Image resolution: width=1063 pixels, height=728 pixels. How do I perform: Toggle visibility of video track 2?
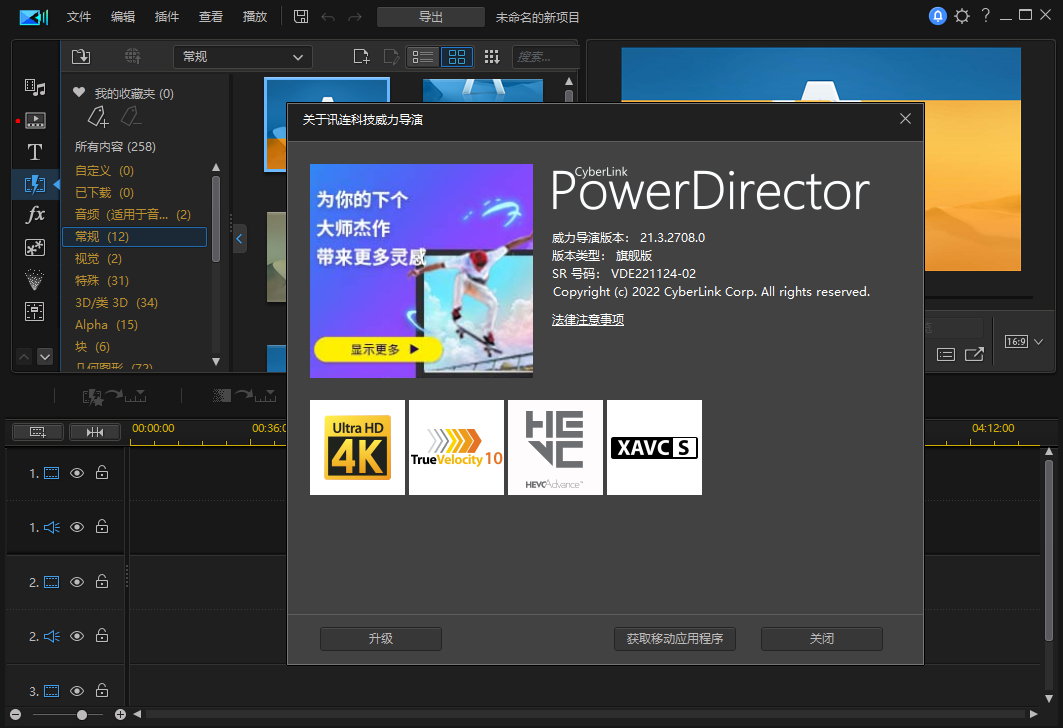tap(77, 582)
